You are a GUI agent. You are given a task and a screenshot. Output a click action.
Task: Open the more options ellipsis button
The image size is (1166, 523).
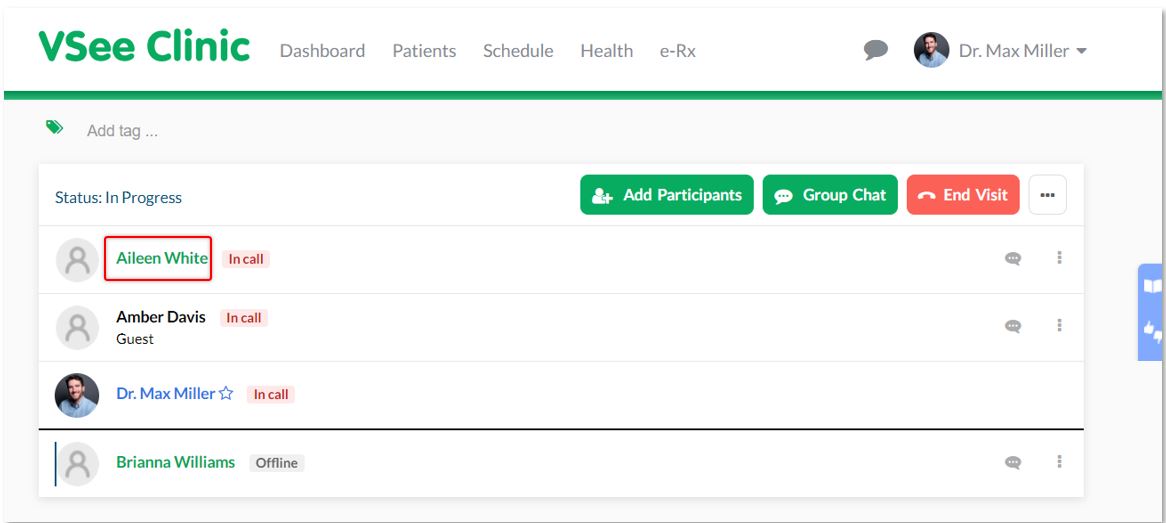pyautogui.click(x=1047, y=195)
